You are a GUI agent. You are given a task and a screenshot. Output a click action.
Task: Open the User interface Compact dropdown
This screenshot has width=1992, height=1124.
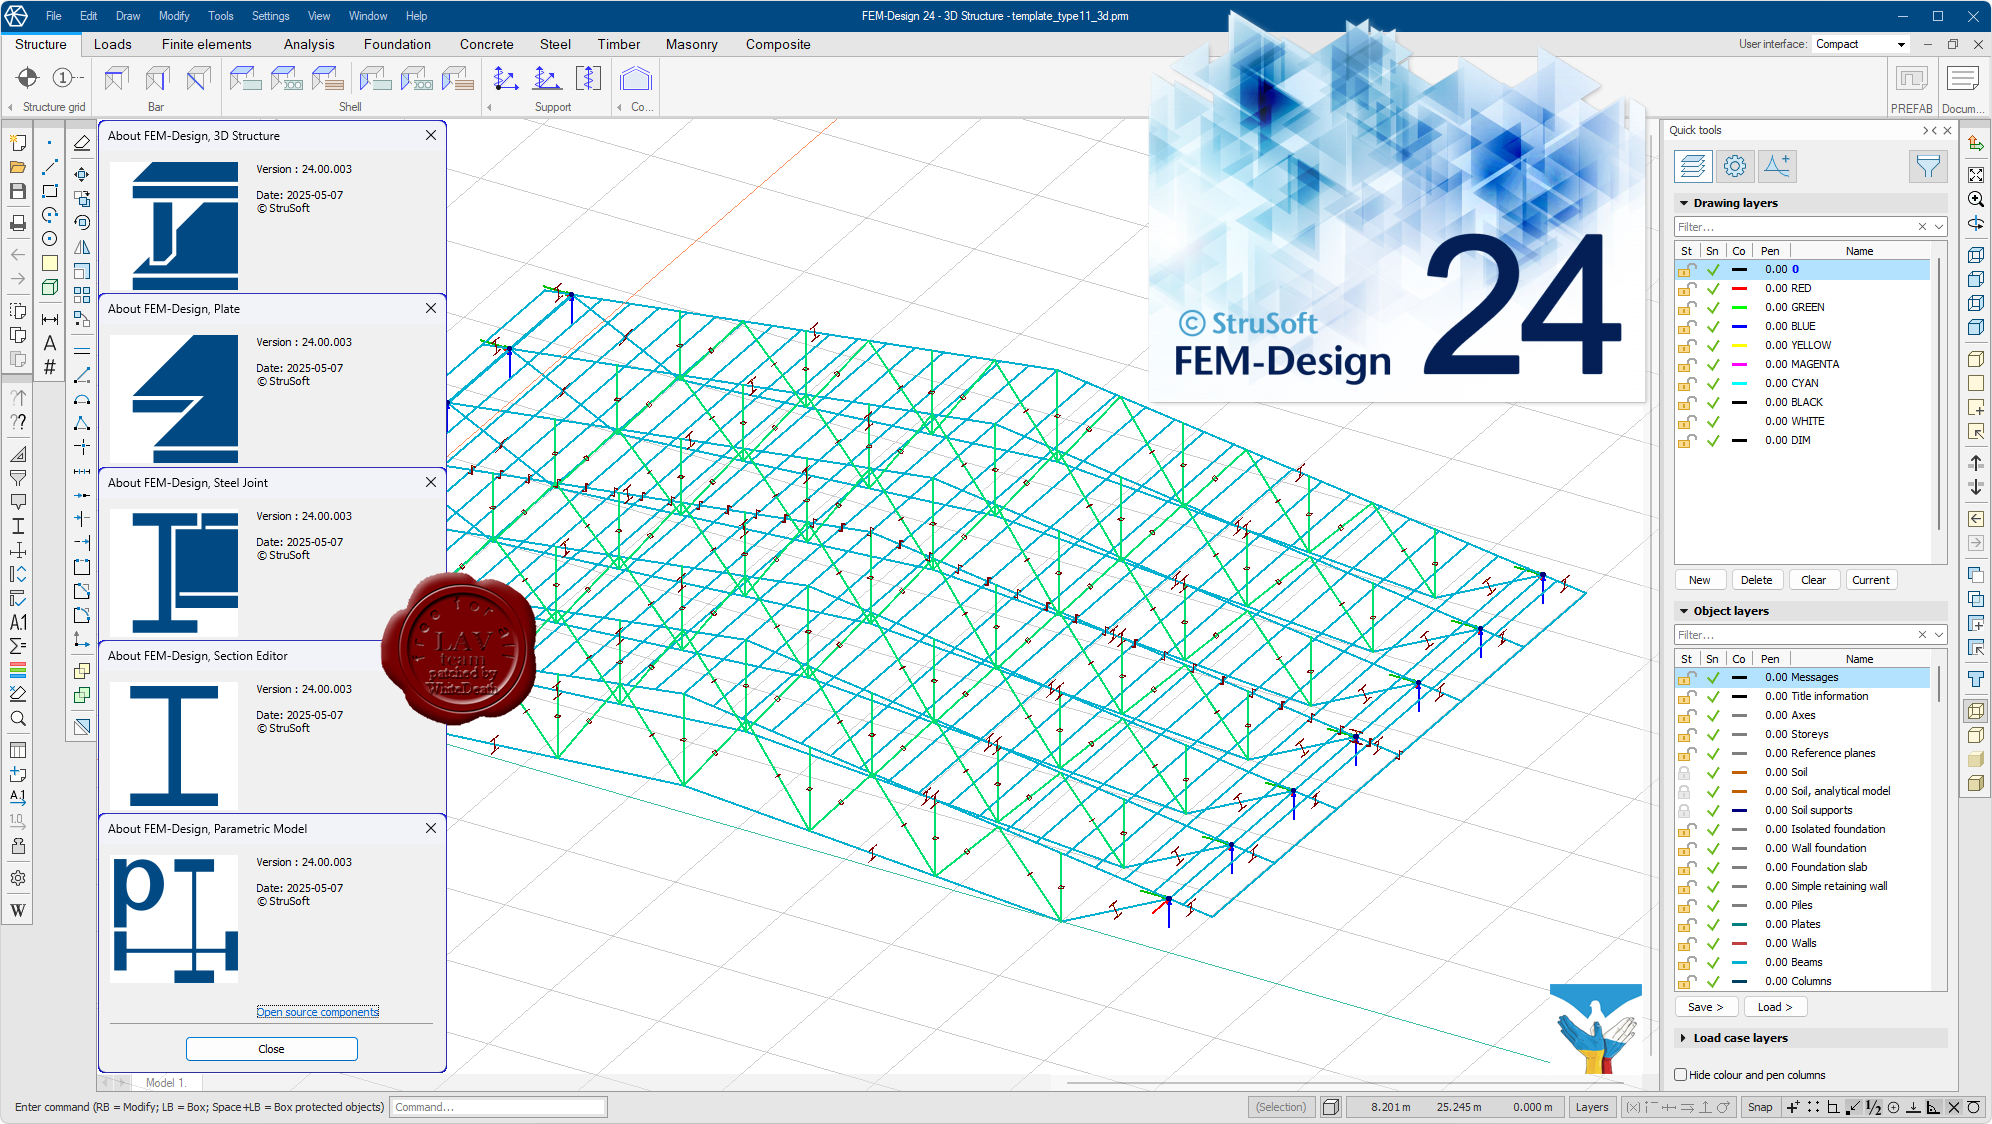pyautogui.click(x=1861, y=44)
